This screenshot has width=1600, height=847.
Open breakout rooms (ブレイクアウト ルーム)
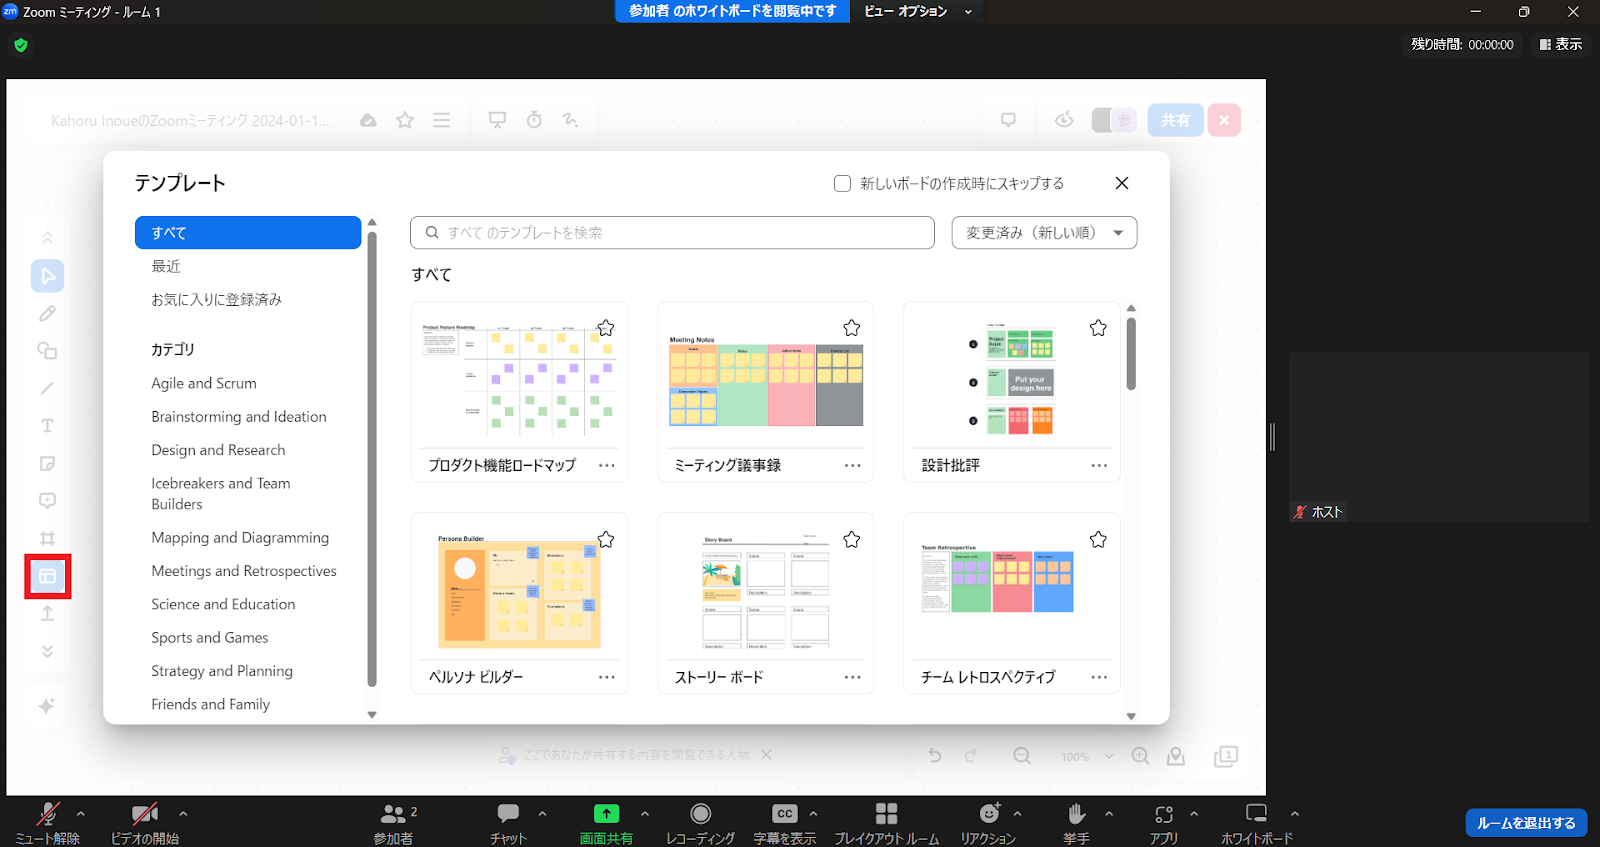click(886, 823)
